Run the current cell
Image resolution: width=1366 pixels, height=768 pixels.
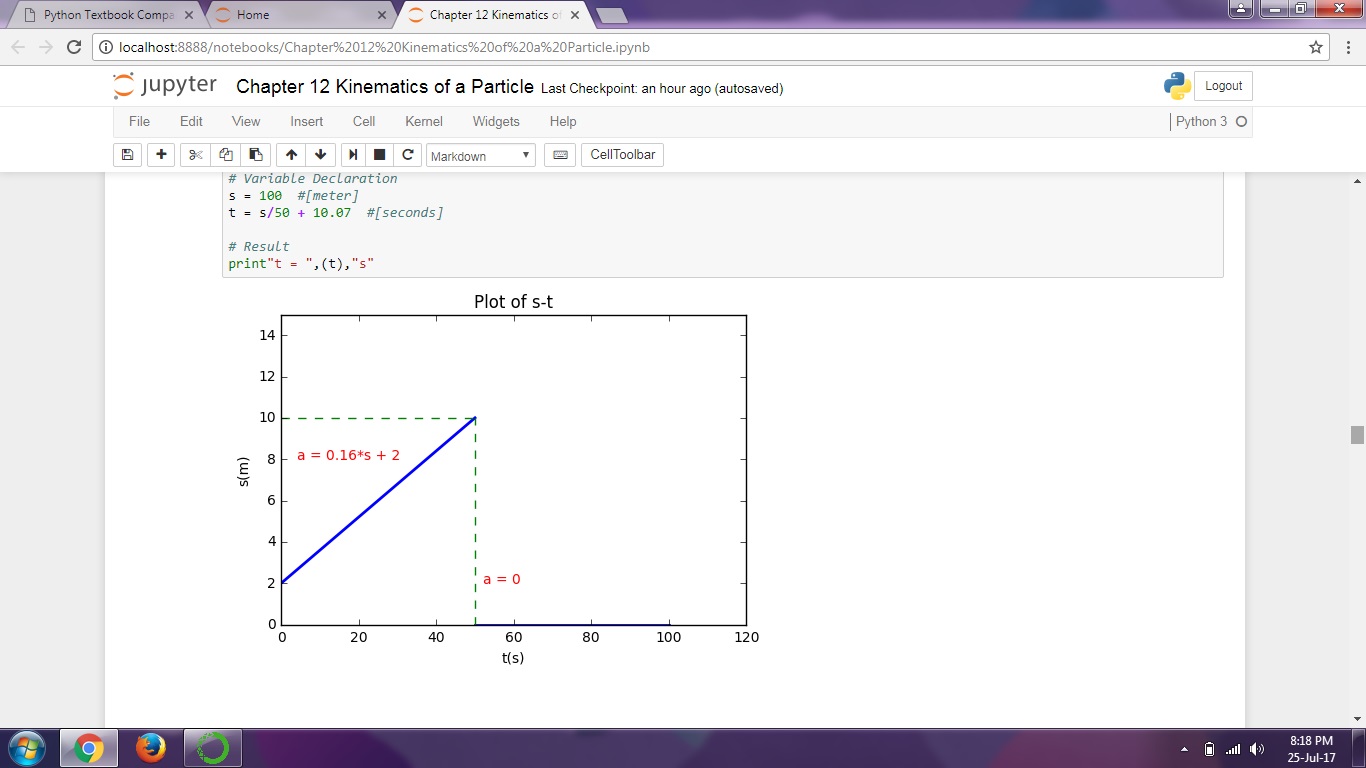(x=353, y=155)
